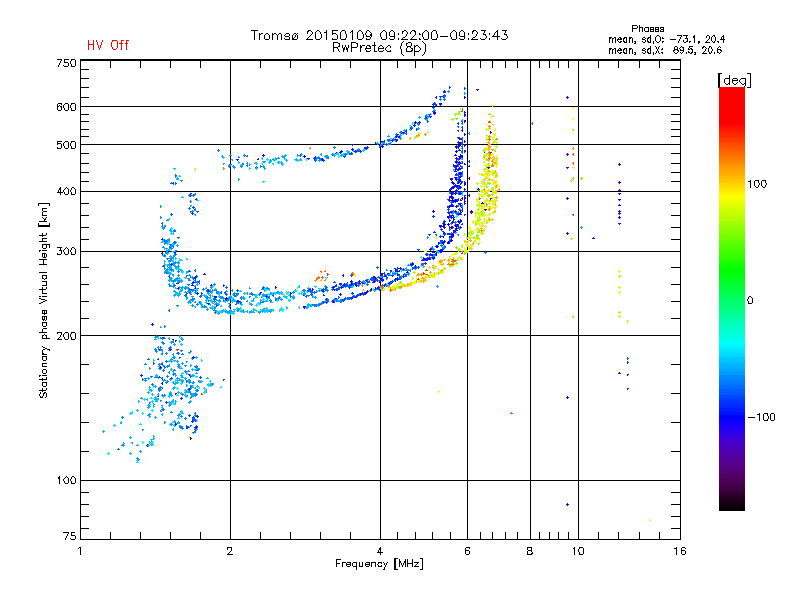Click the y-axis tick label "100" on height axis
This screenshot has height=600, width=800.
(x=66, y=480)
